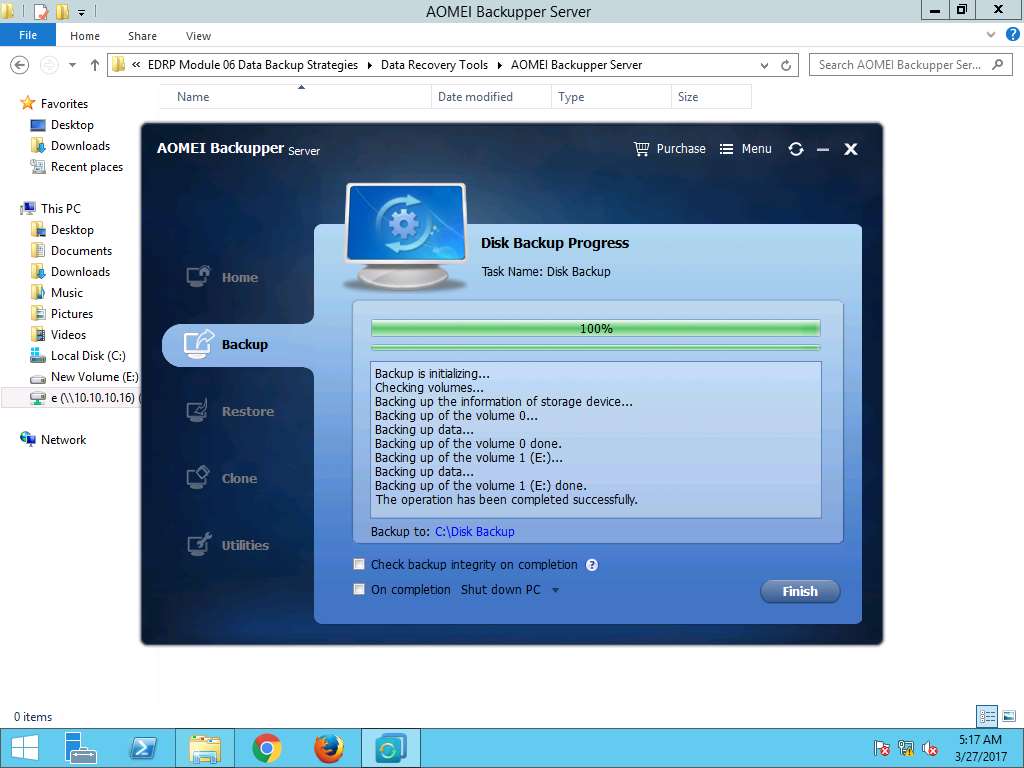
Task: Select the Backup tab in AOMEI sidebar
Action: (226, 344)
